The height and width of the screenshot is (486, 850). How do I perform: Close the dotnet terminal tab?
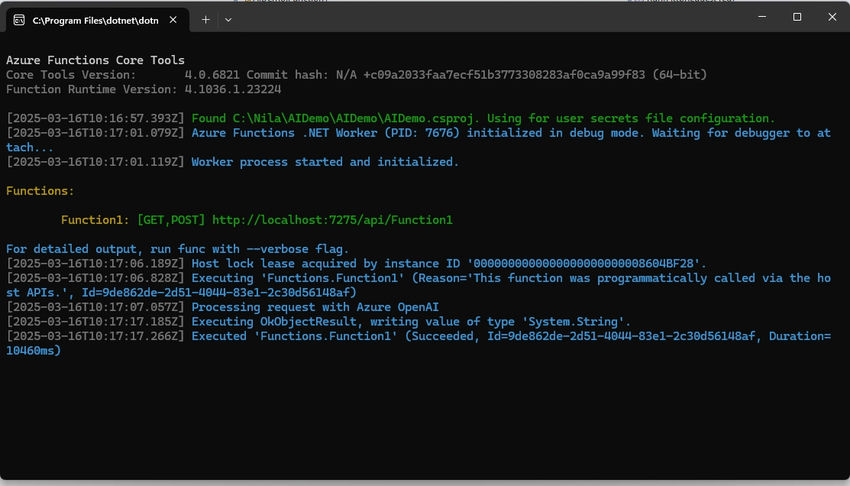pyautogui.click(x=173, y=20)
